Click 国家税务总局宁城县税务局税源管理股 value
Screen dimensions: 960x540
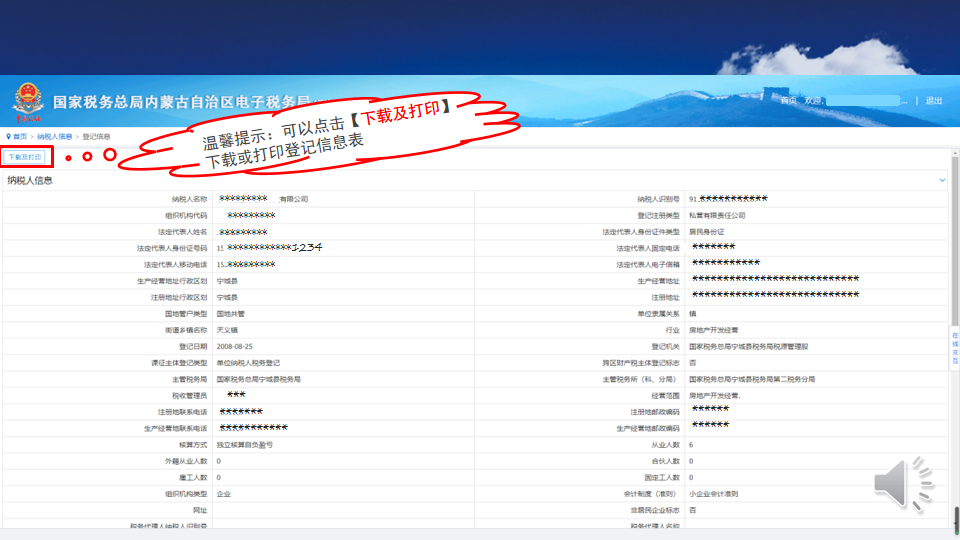pyautogui.click(x=749, y=347)
